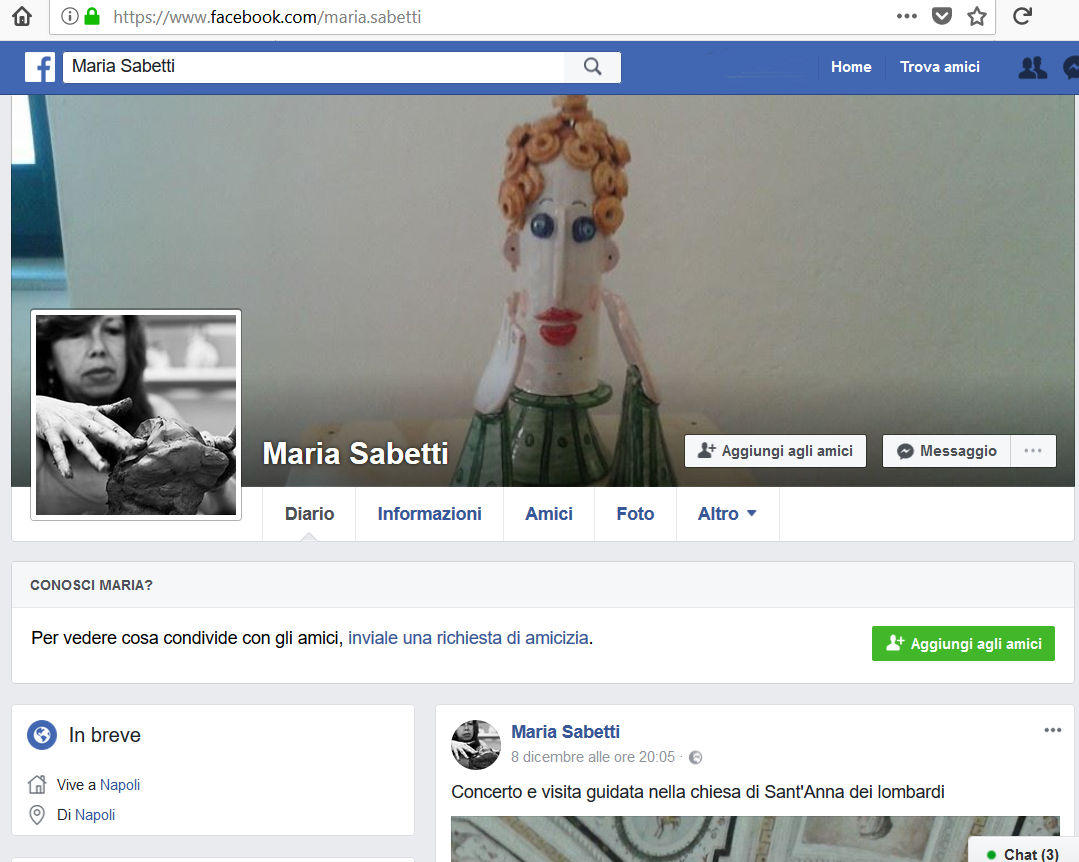Open post options dots on Maria's post
Screen dimensions: 1079x862
(1052, 730)
